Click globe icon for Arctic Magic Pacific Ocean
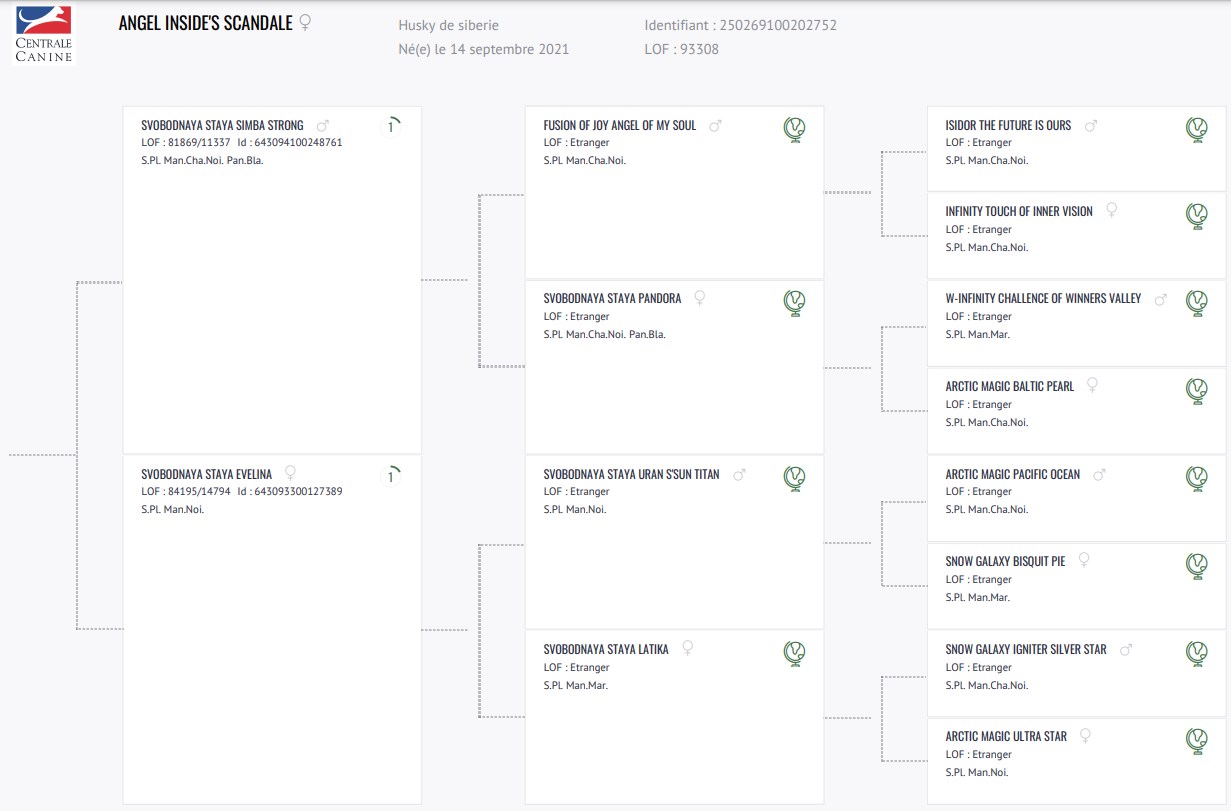Screen dimensions: 1231x811 coord(1196,479)
